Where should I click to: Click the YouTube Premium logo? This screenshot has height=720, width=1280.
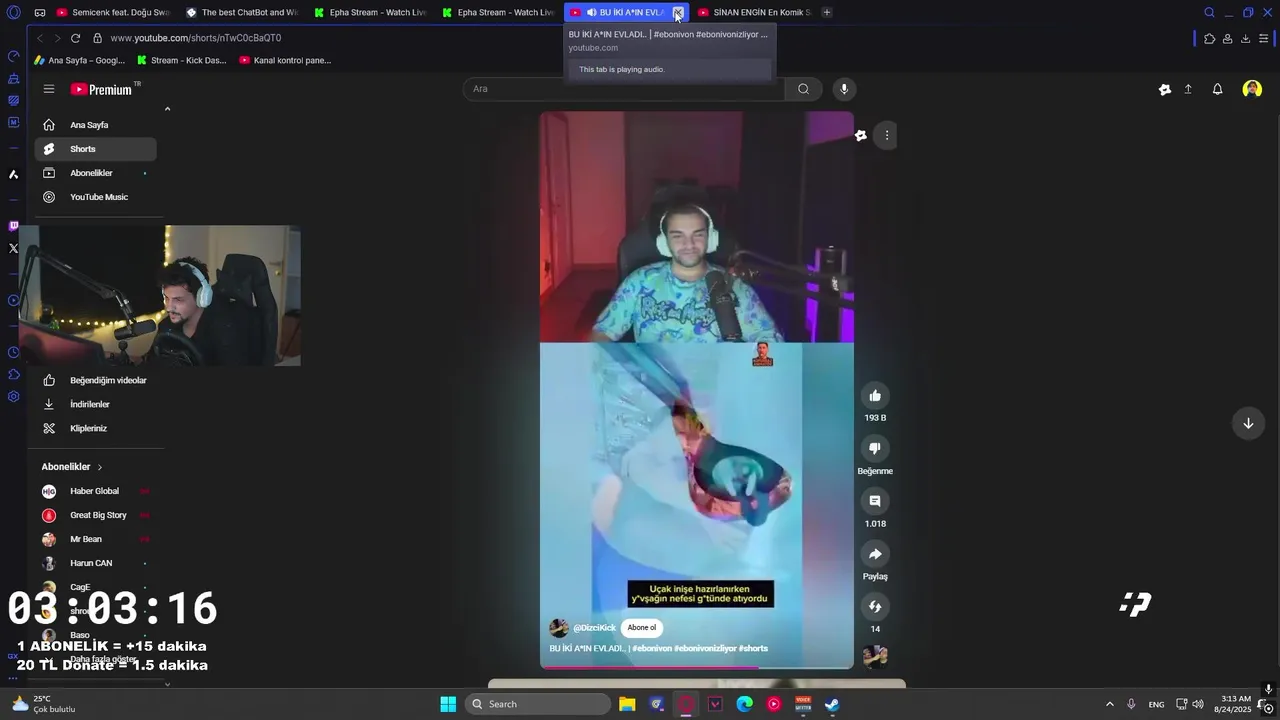(102, 89)
